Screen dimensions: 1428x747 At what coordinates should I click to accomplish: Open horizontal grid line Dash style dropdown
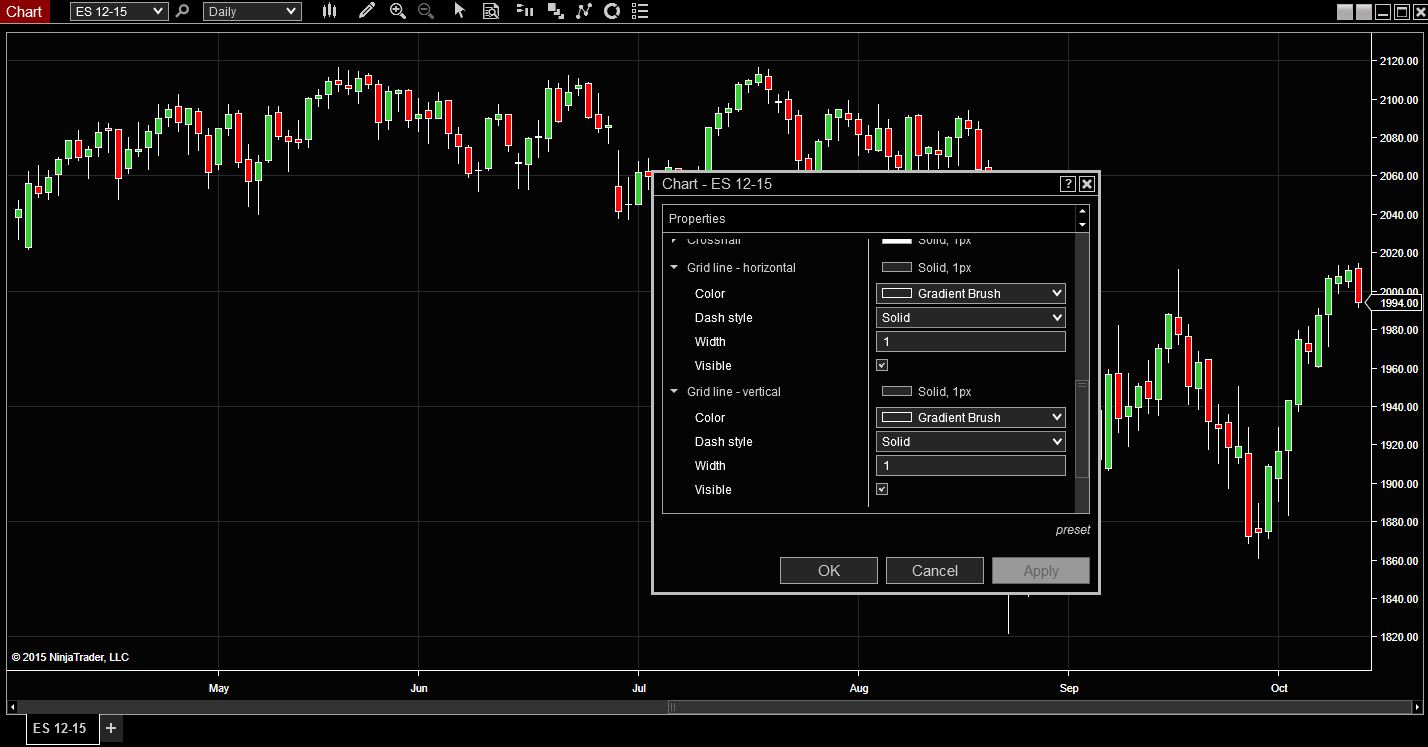970,317
